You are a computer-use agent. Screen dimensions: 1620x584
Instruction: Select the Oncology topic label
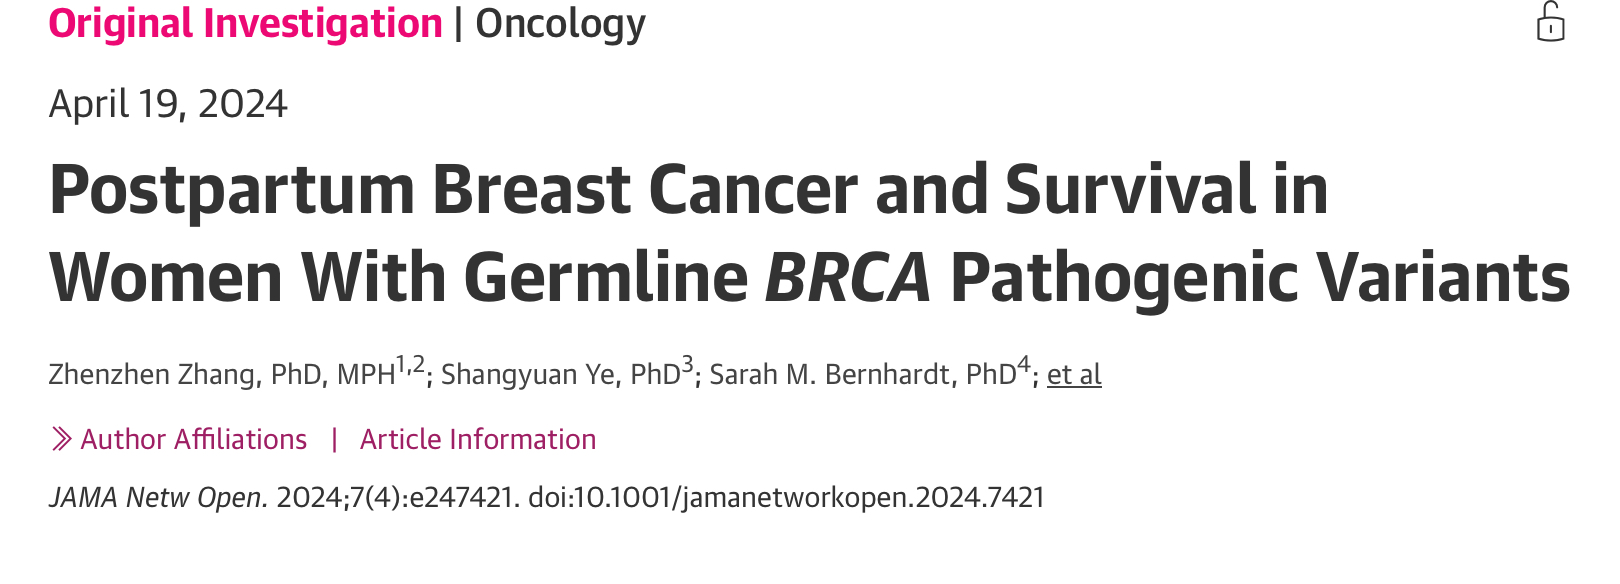pyautogui.click(x=560, y=23)
